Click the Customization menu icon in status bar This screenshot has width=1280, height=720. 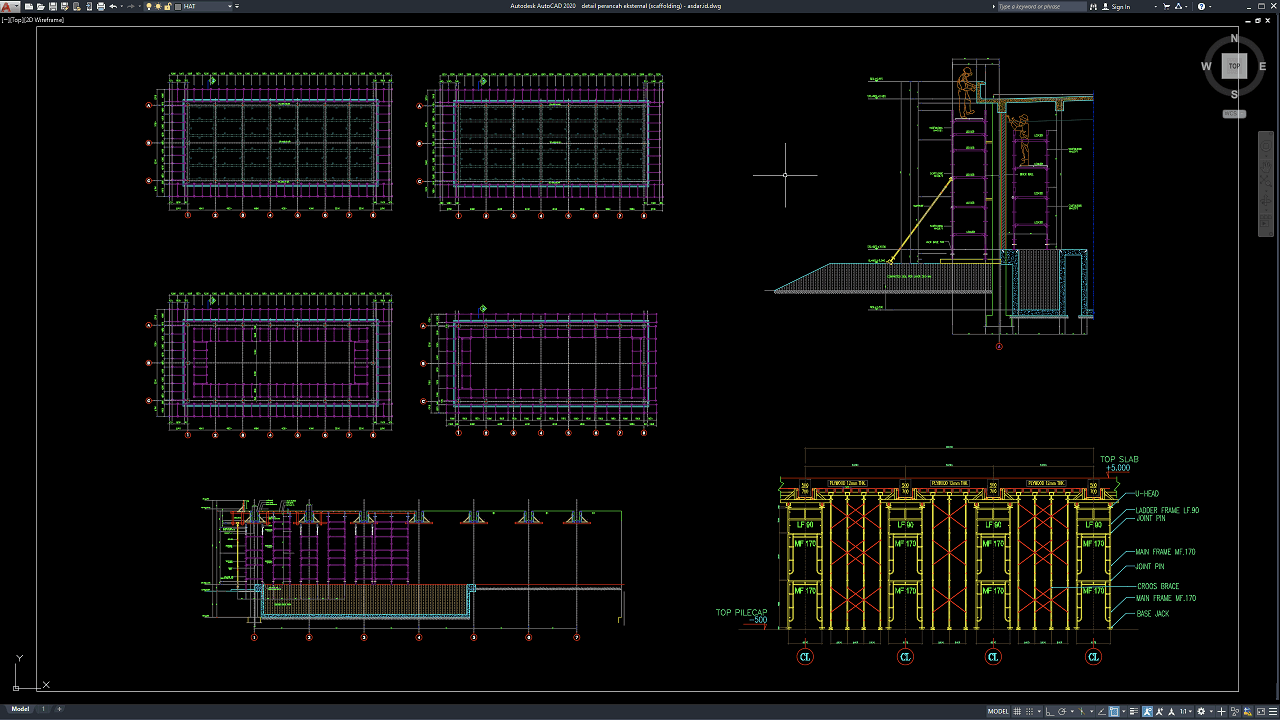[1271, 711]
